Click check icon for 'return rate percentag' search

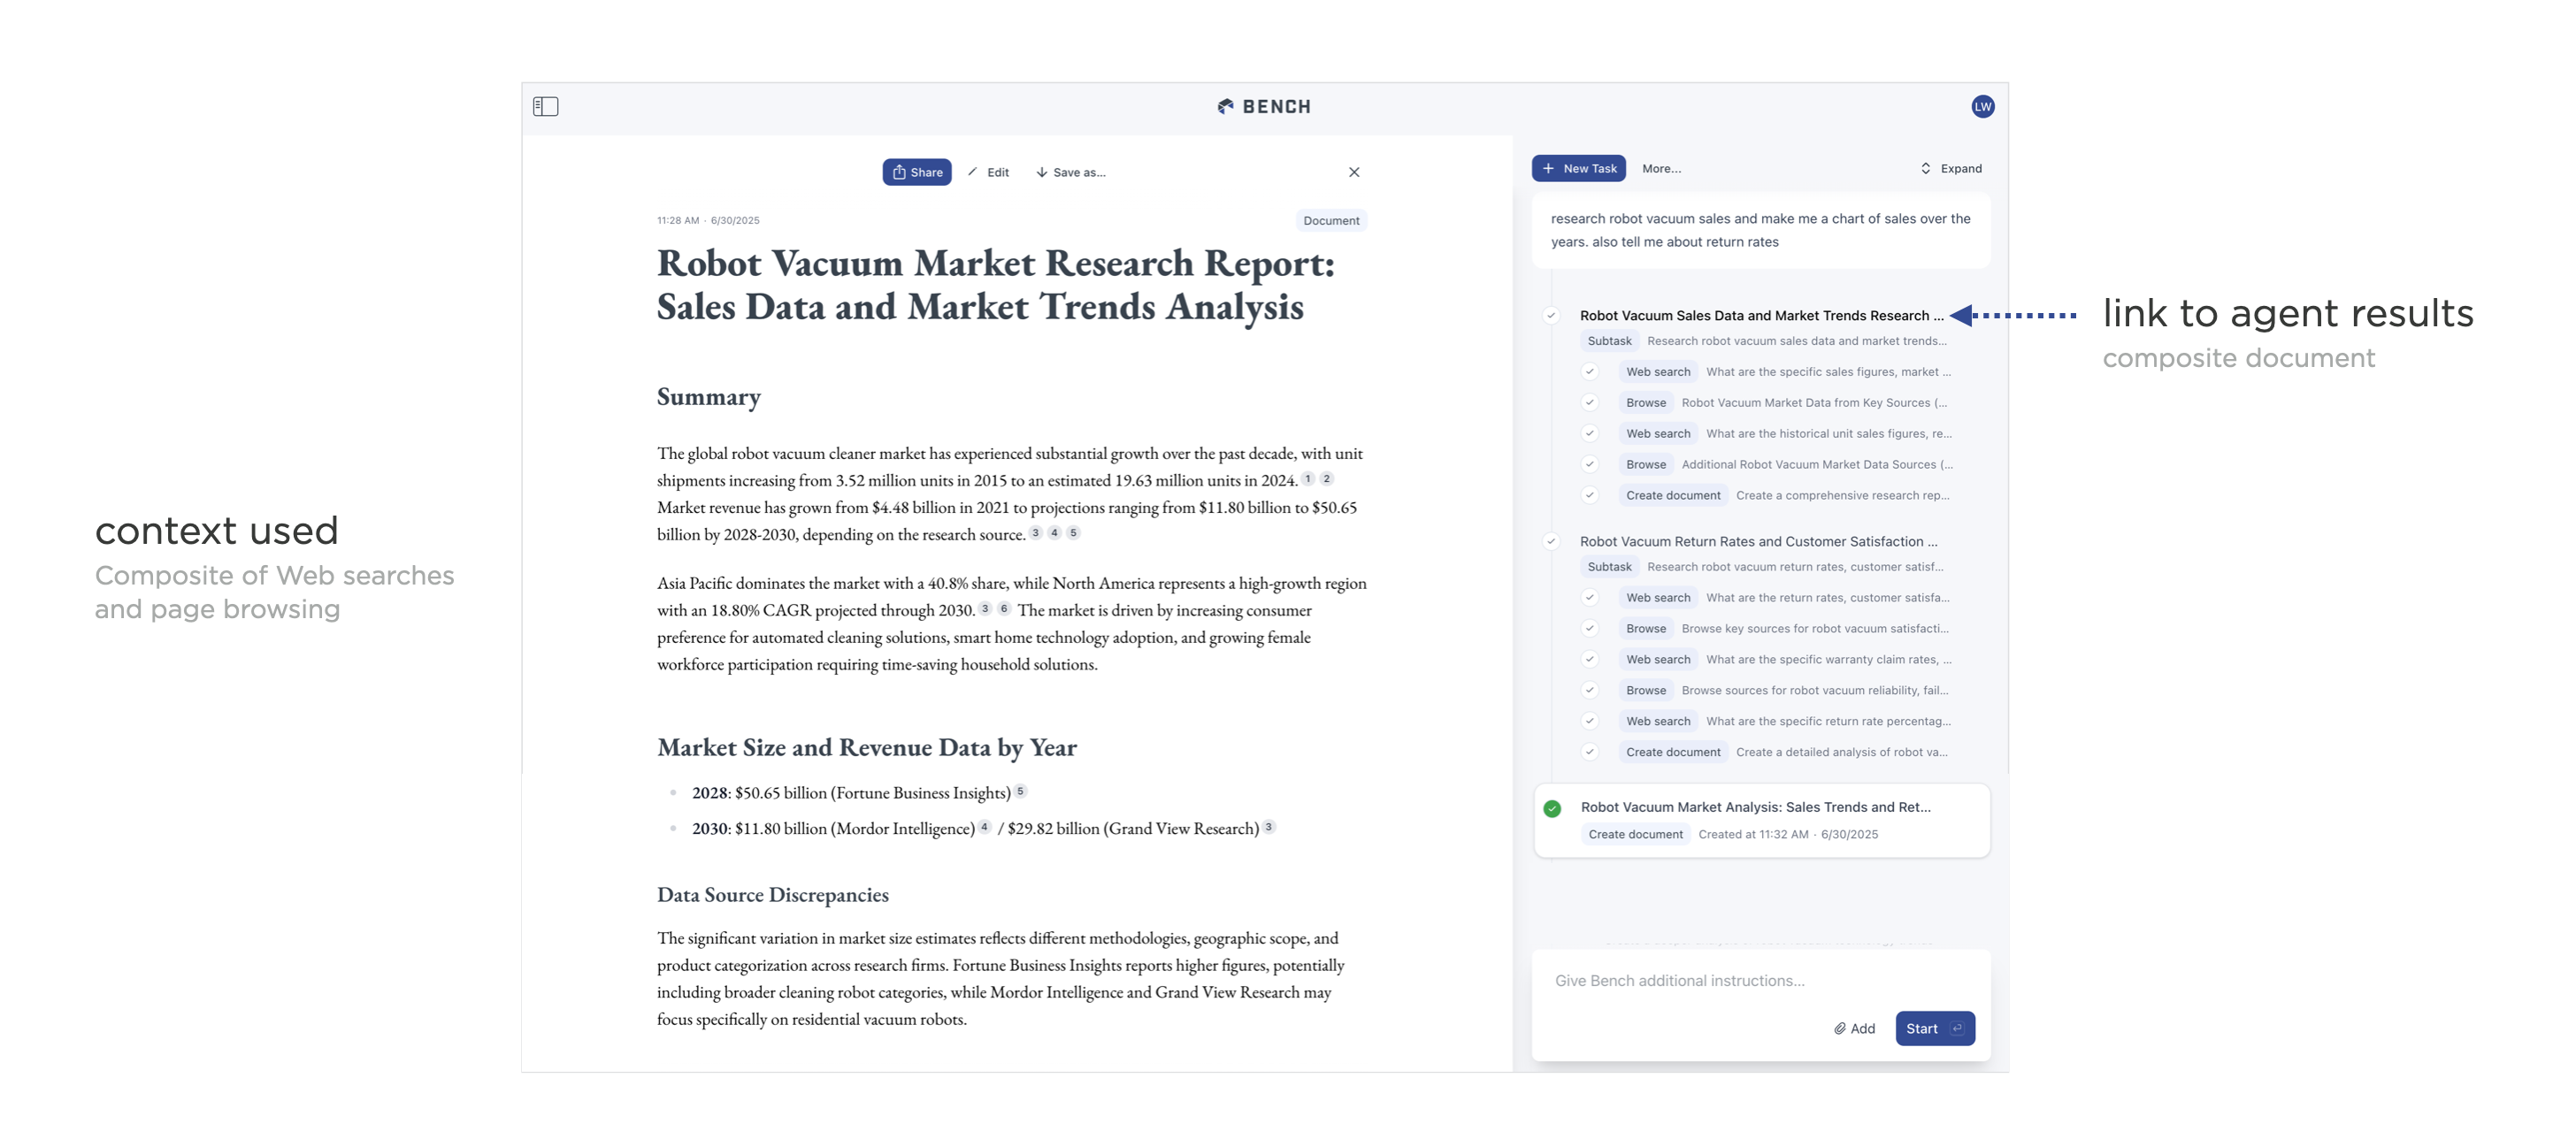tap(1590, 722)
